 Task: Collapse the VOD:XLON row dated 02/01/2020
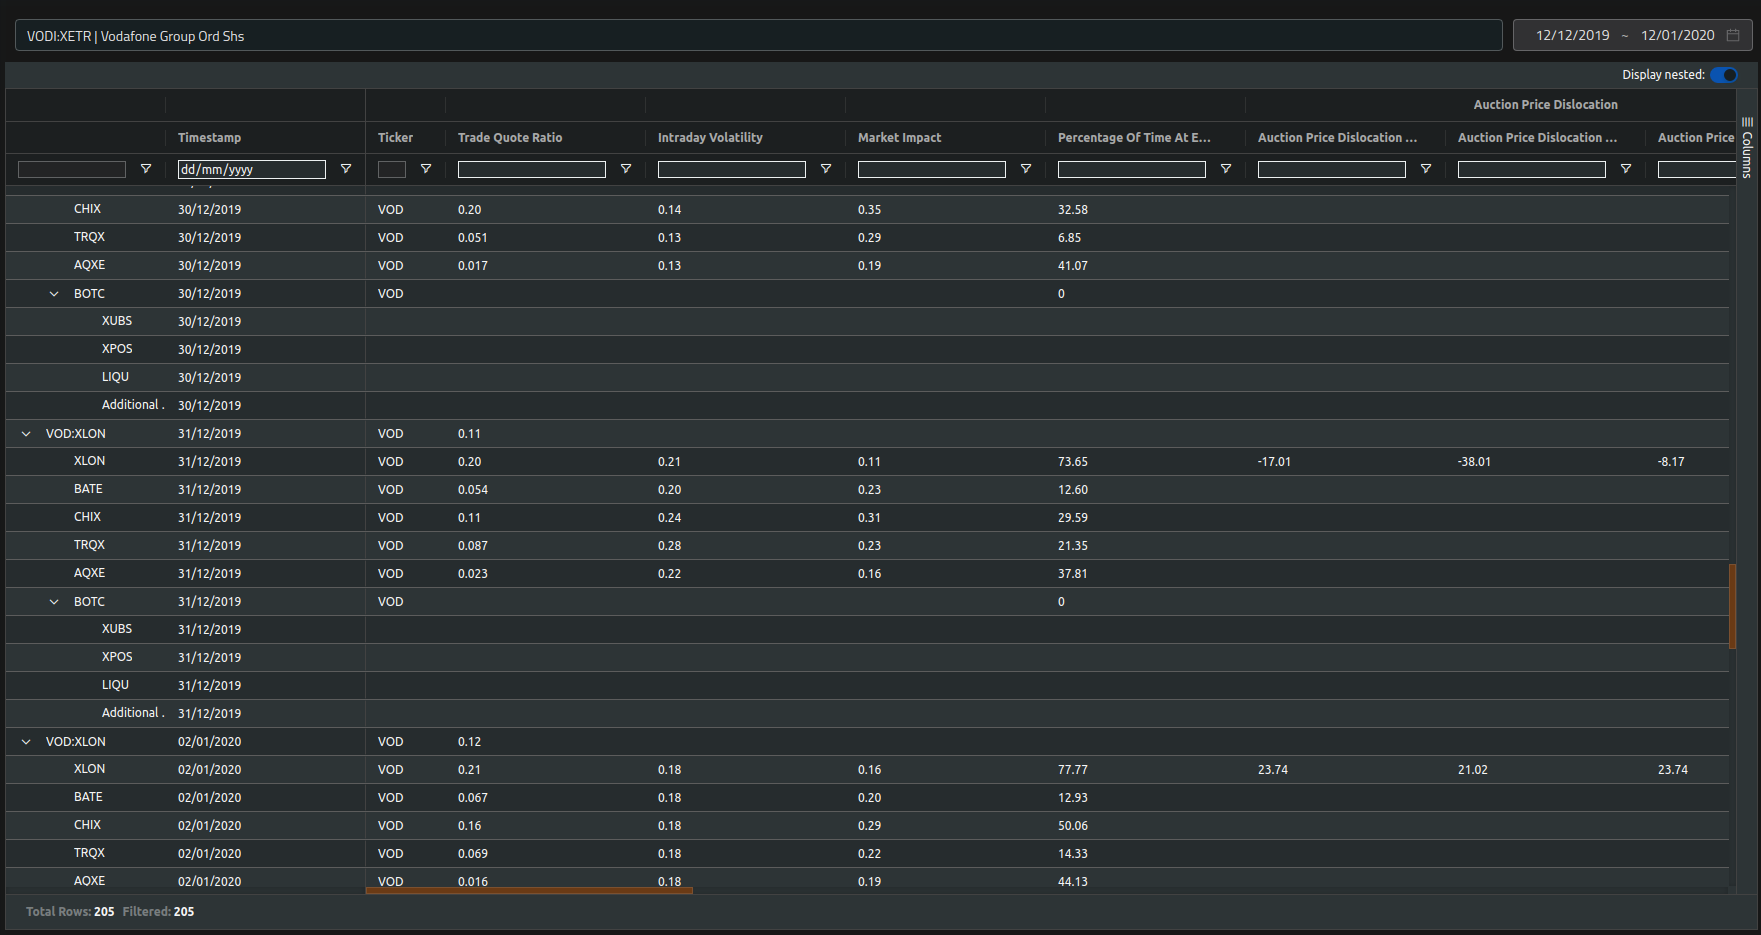pos(25,741)
